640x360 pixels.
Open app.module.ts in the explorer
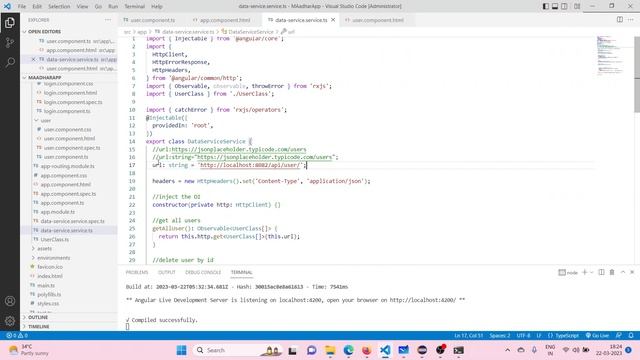click(x=58, y=212)
